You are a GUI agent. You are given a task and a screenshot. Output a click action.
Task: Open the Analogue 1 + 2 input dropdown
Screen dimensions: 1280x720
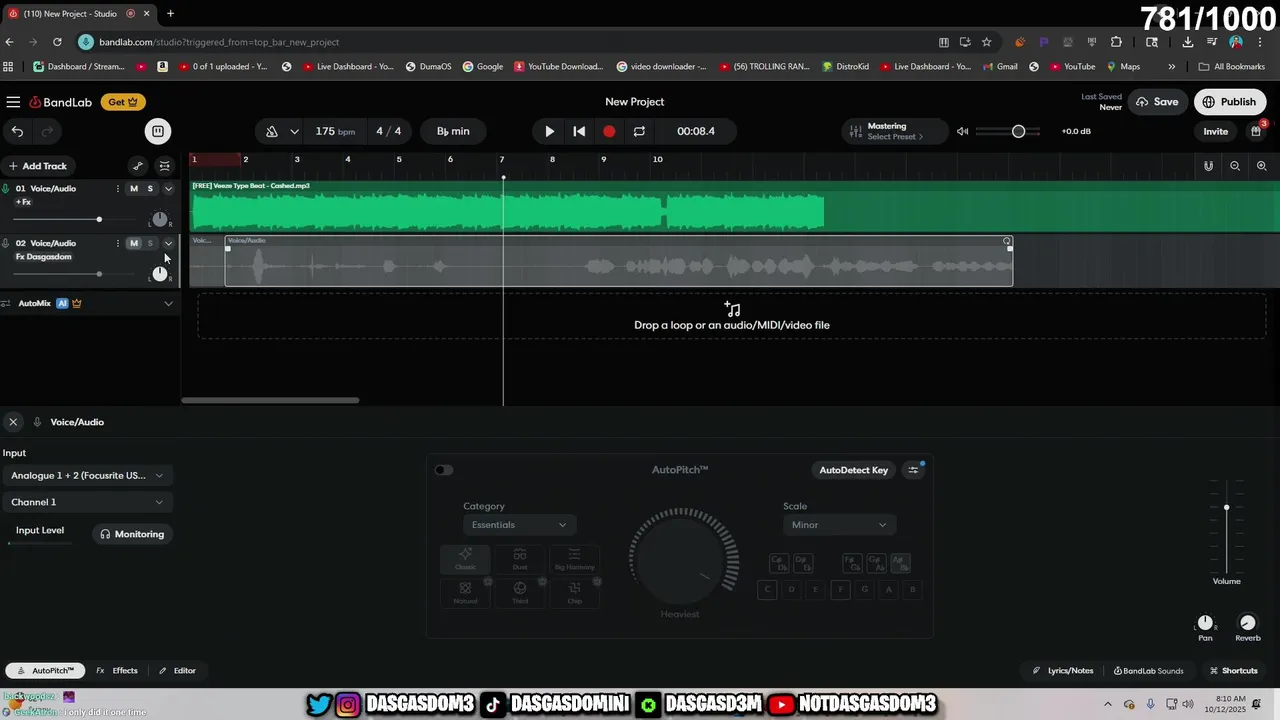point(87,475)
